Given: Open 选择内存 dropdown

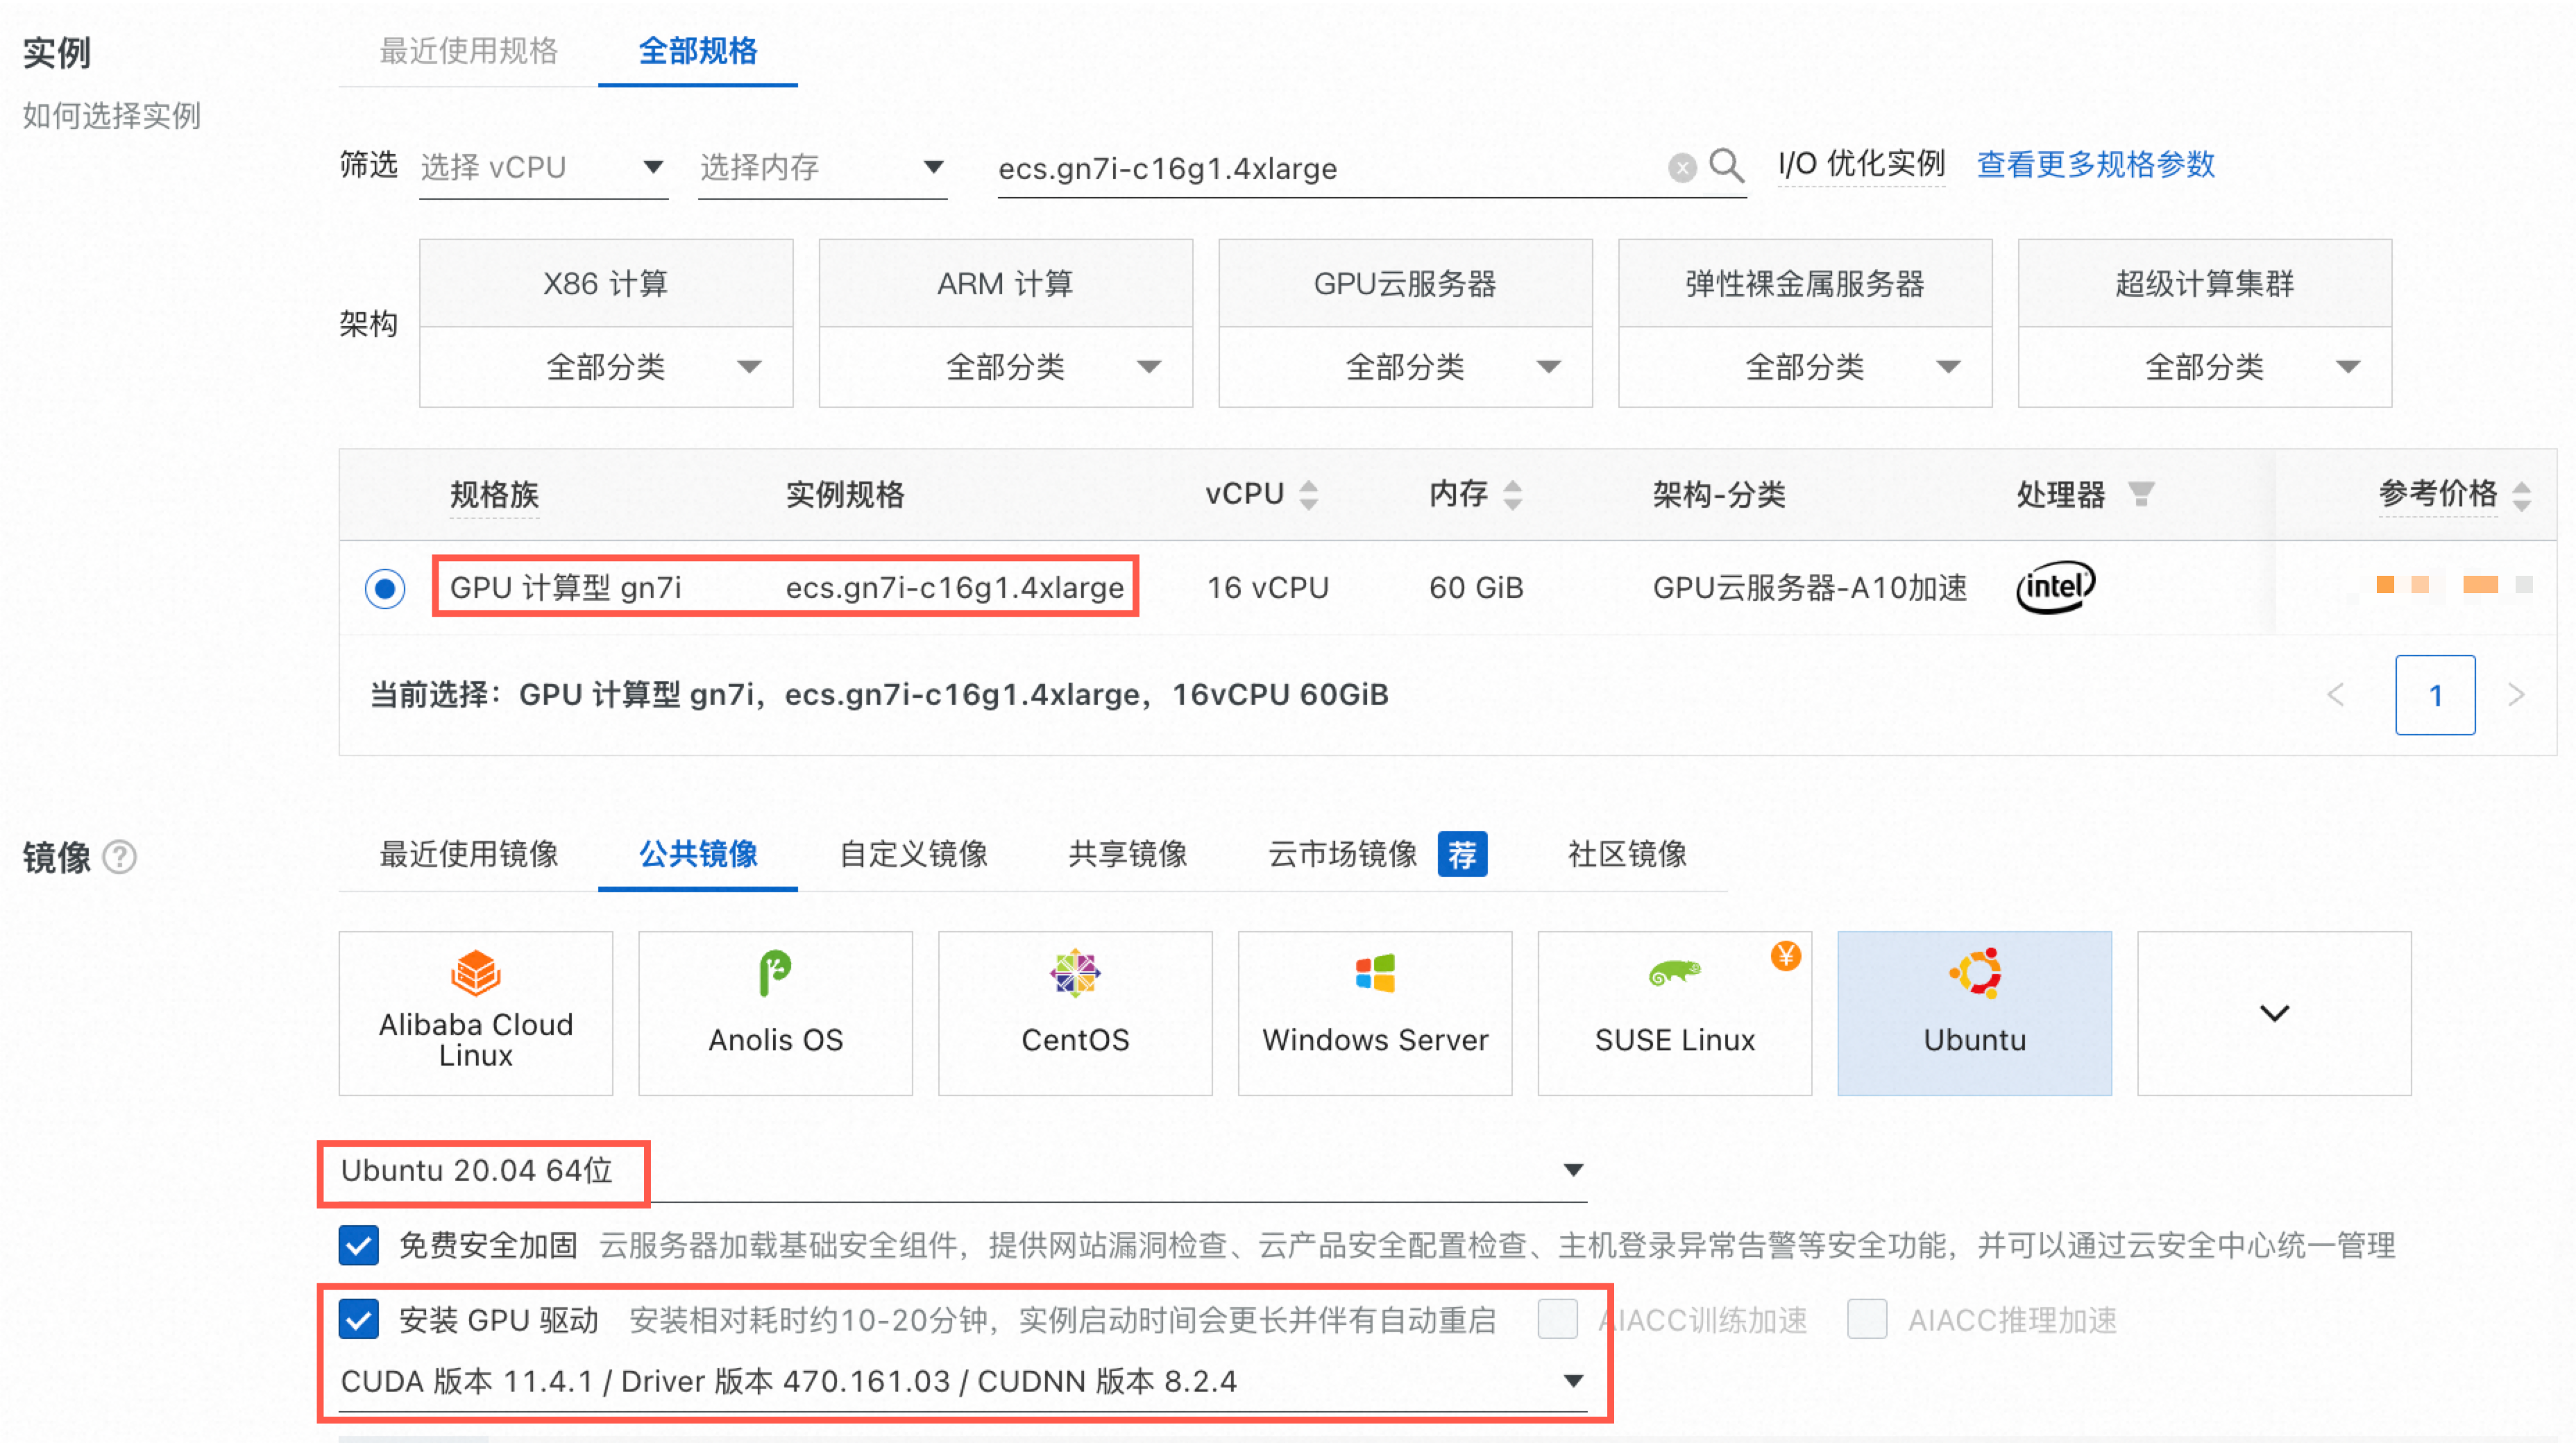Looking at the screenshot, I should click(822, 168).
